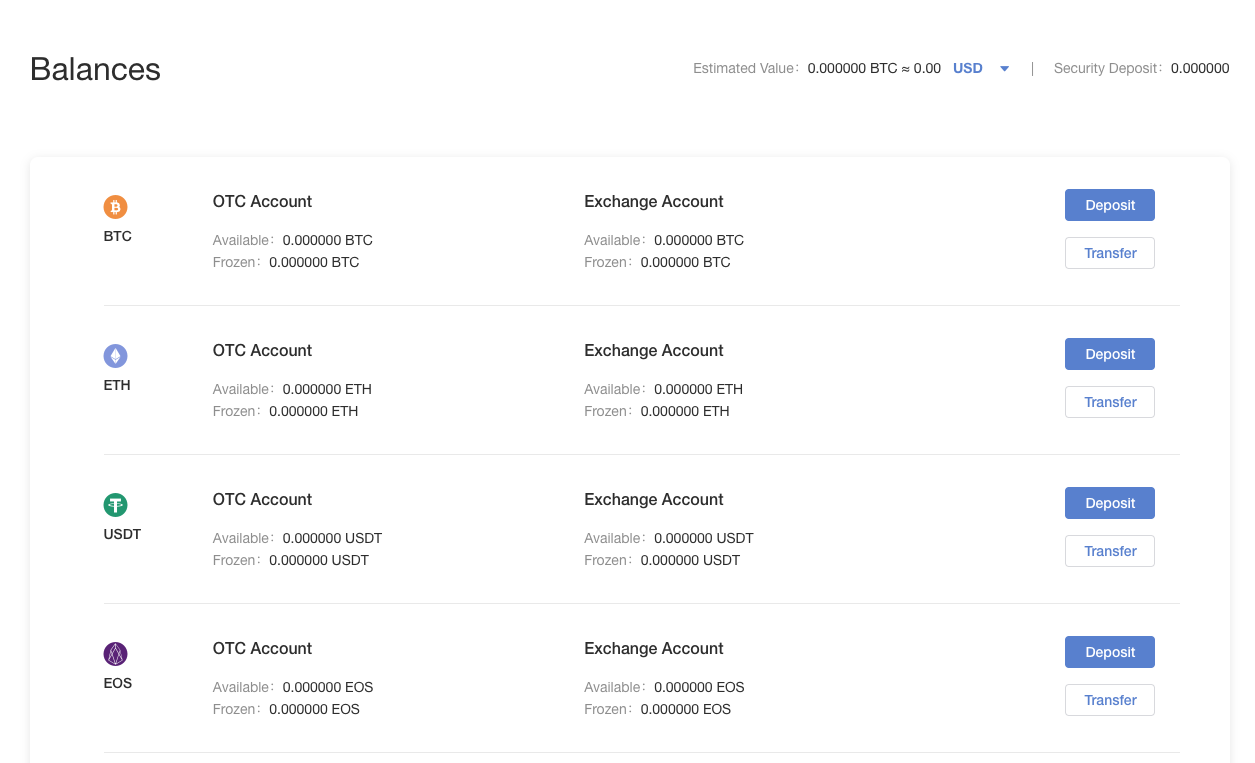Select Exchange frozen 0.000000 ETH value
This screenshot has height=763, width=1255.
pyautogui.click(x=685, y=411)
